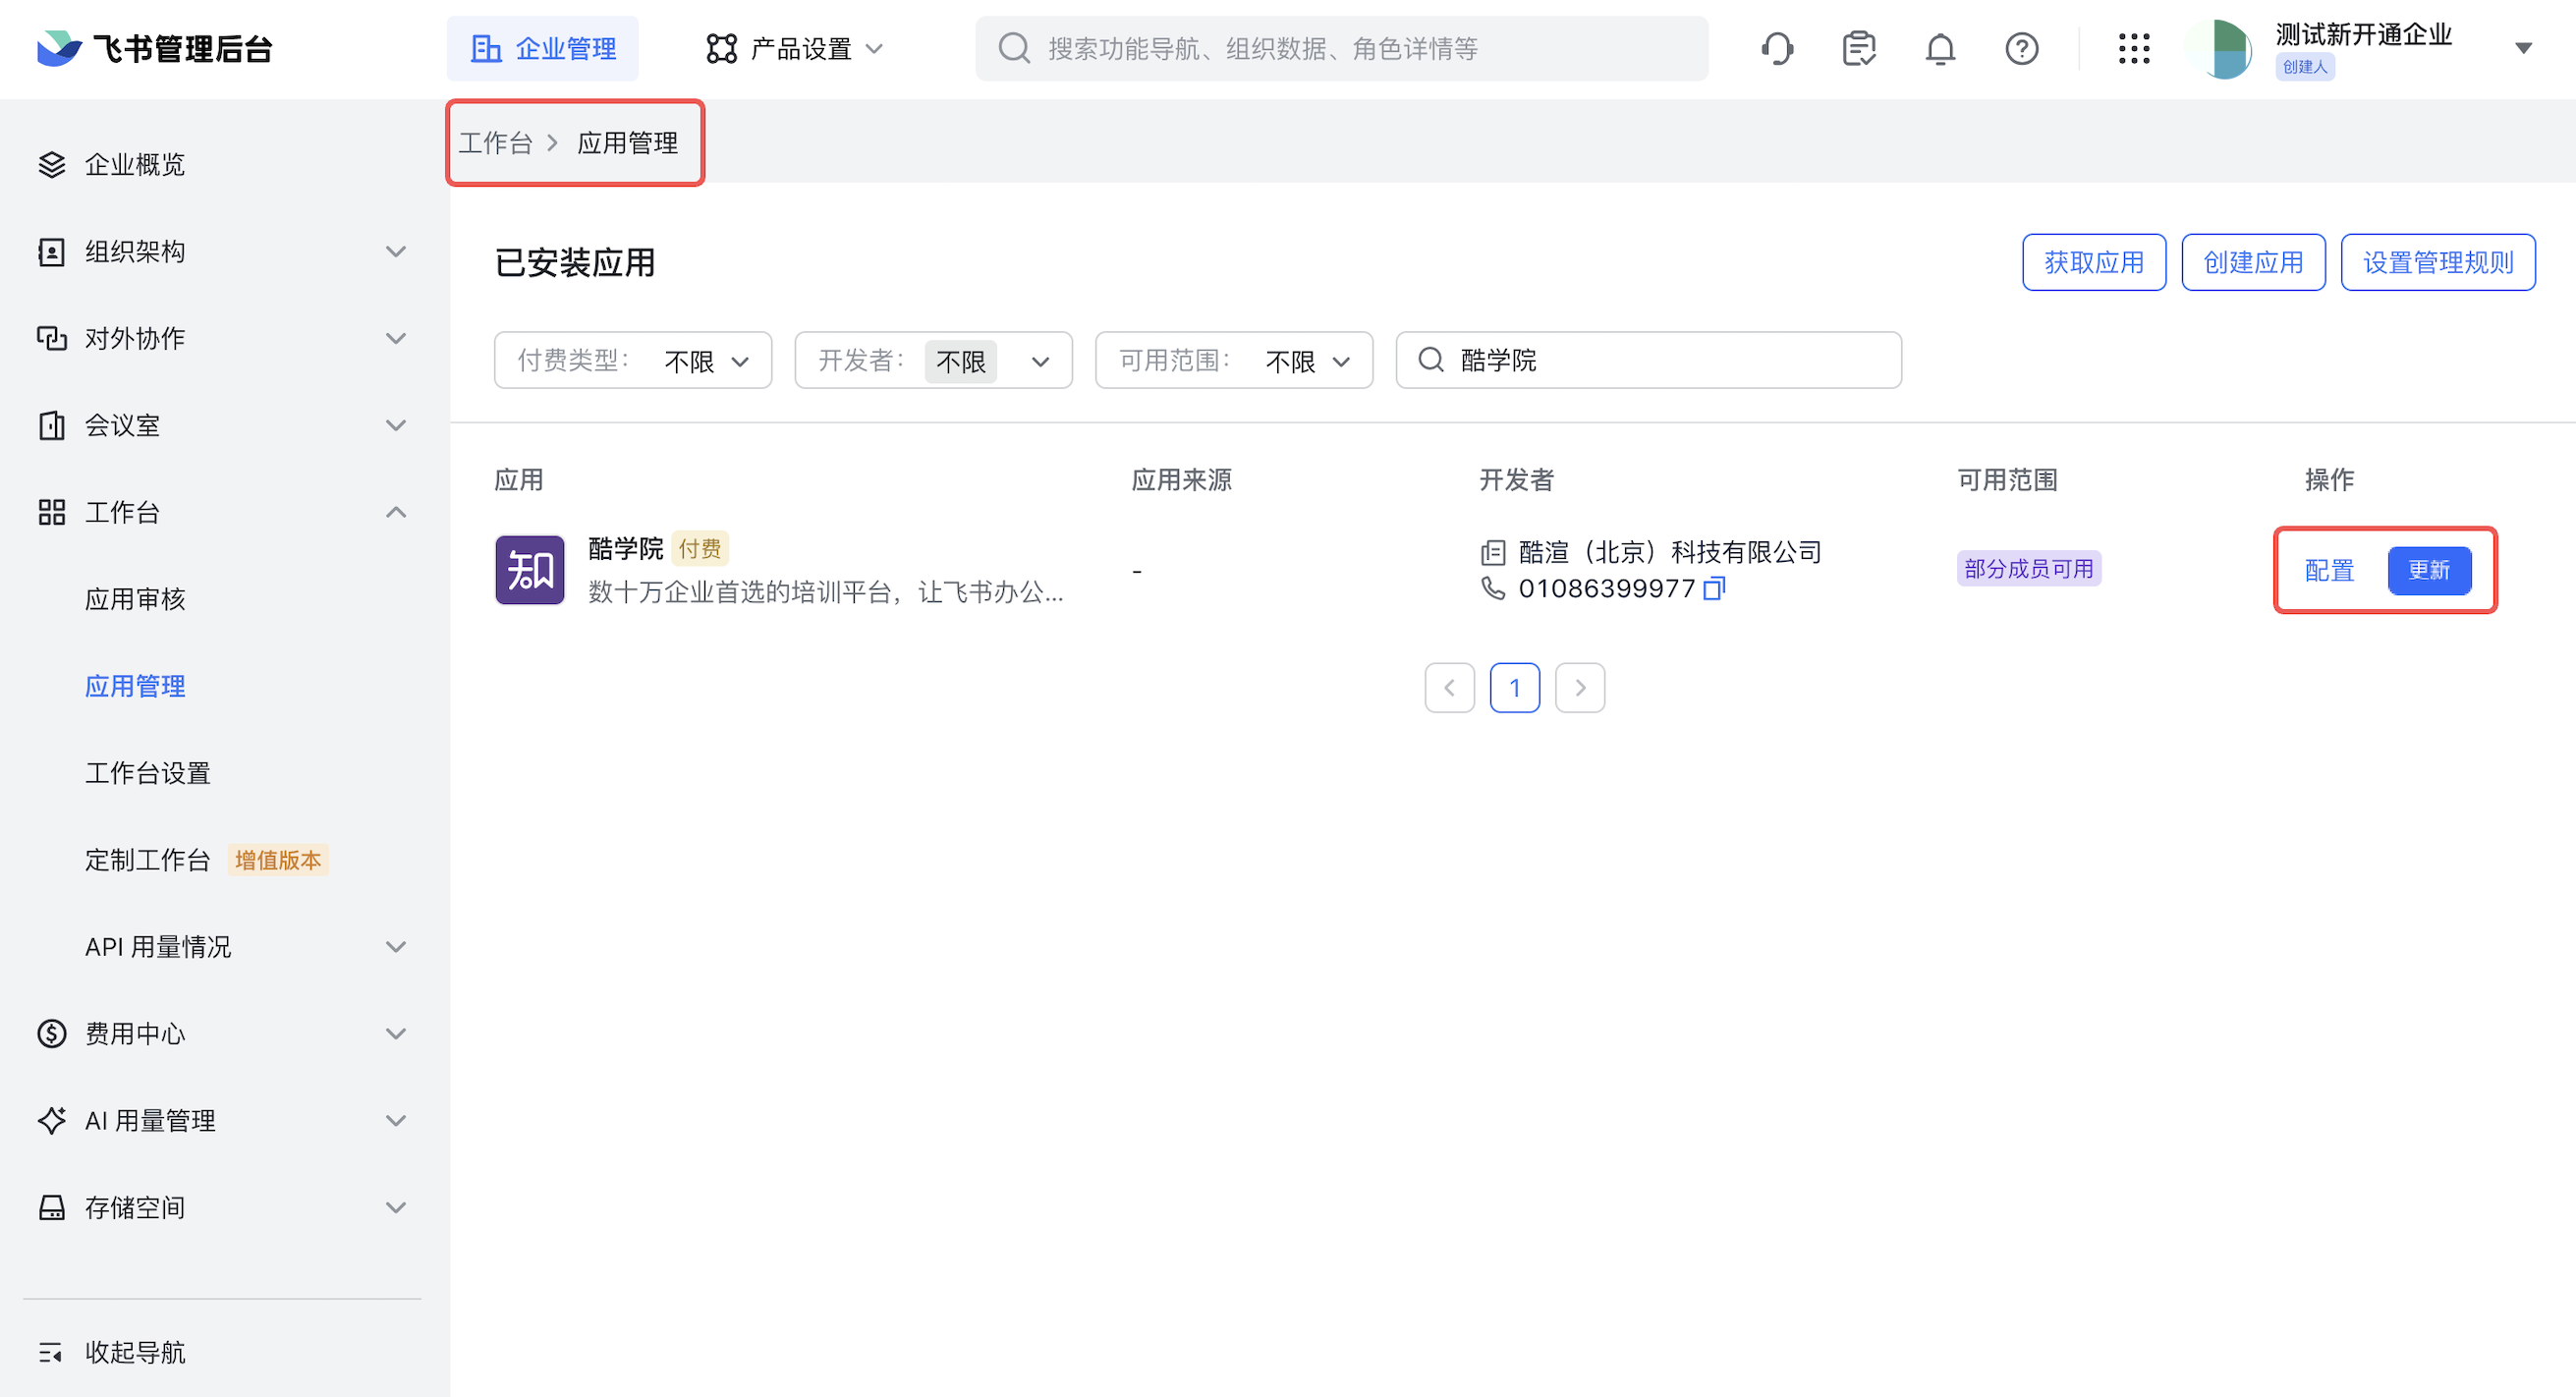This screenshot has height=1397, width=2576.
Task: Click the AI 用量管理 sparkle icon
Action: coord(51,1120)
